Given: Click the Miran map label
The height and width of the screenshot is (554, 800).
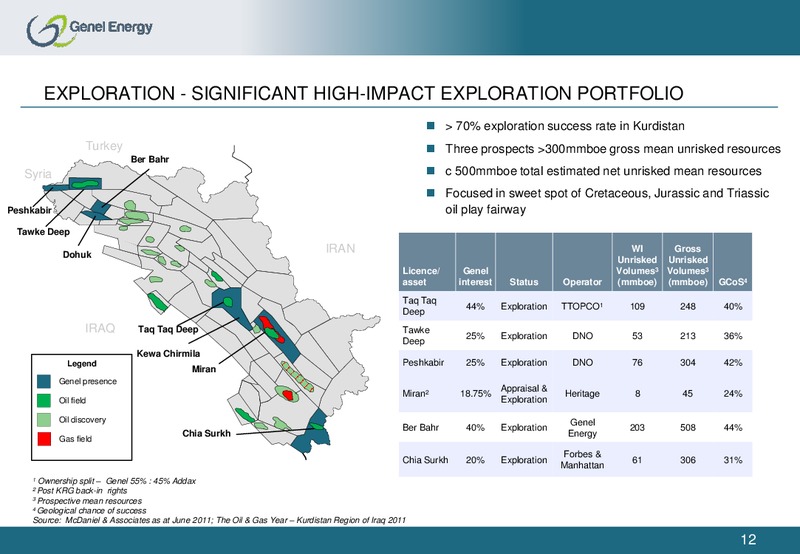Looking at the screenshot, I should 204,369.
